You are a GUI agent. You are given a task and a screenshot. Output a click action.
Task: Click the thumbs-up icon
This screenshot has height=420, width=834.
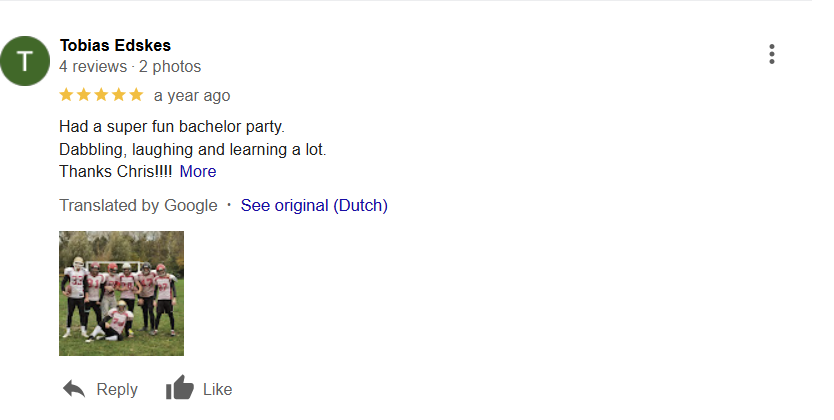[179, 389]
